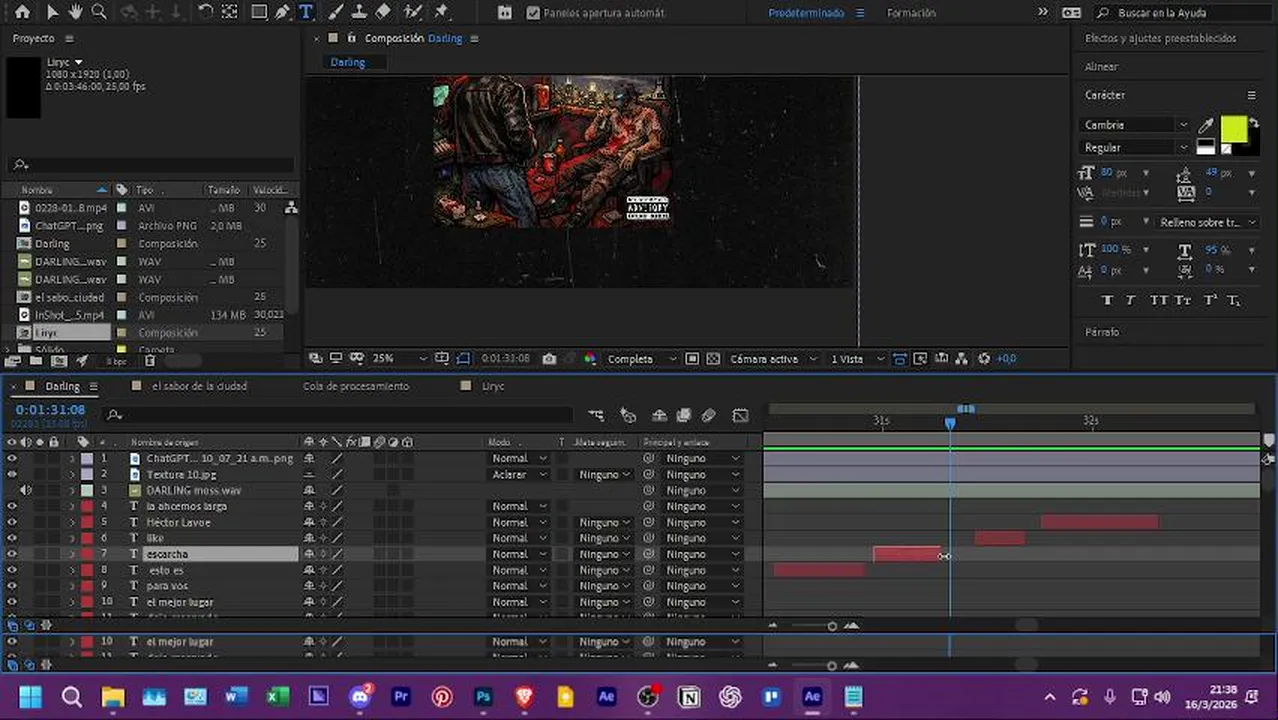Open the Regular font style dropdown

[1136, 147]
